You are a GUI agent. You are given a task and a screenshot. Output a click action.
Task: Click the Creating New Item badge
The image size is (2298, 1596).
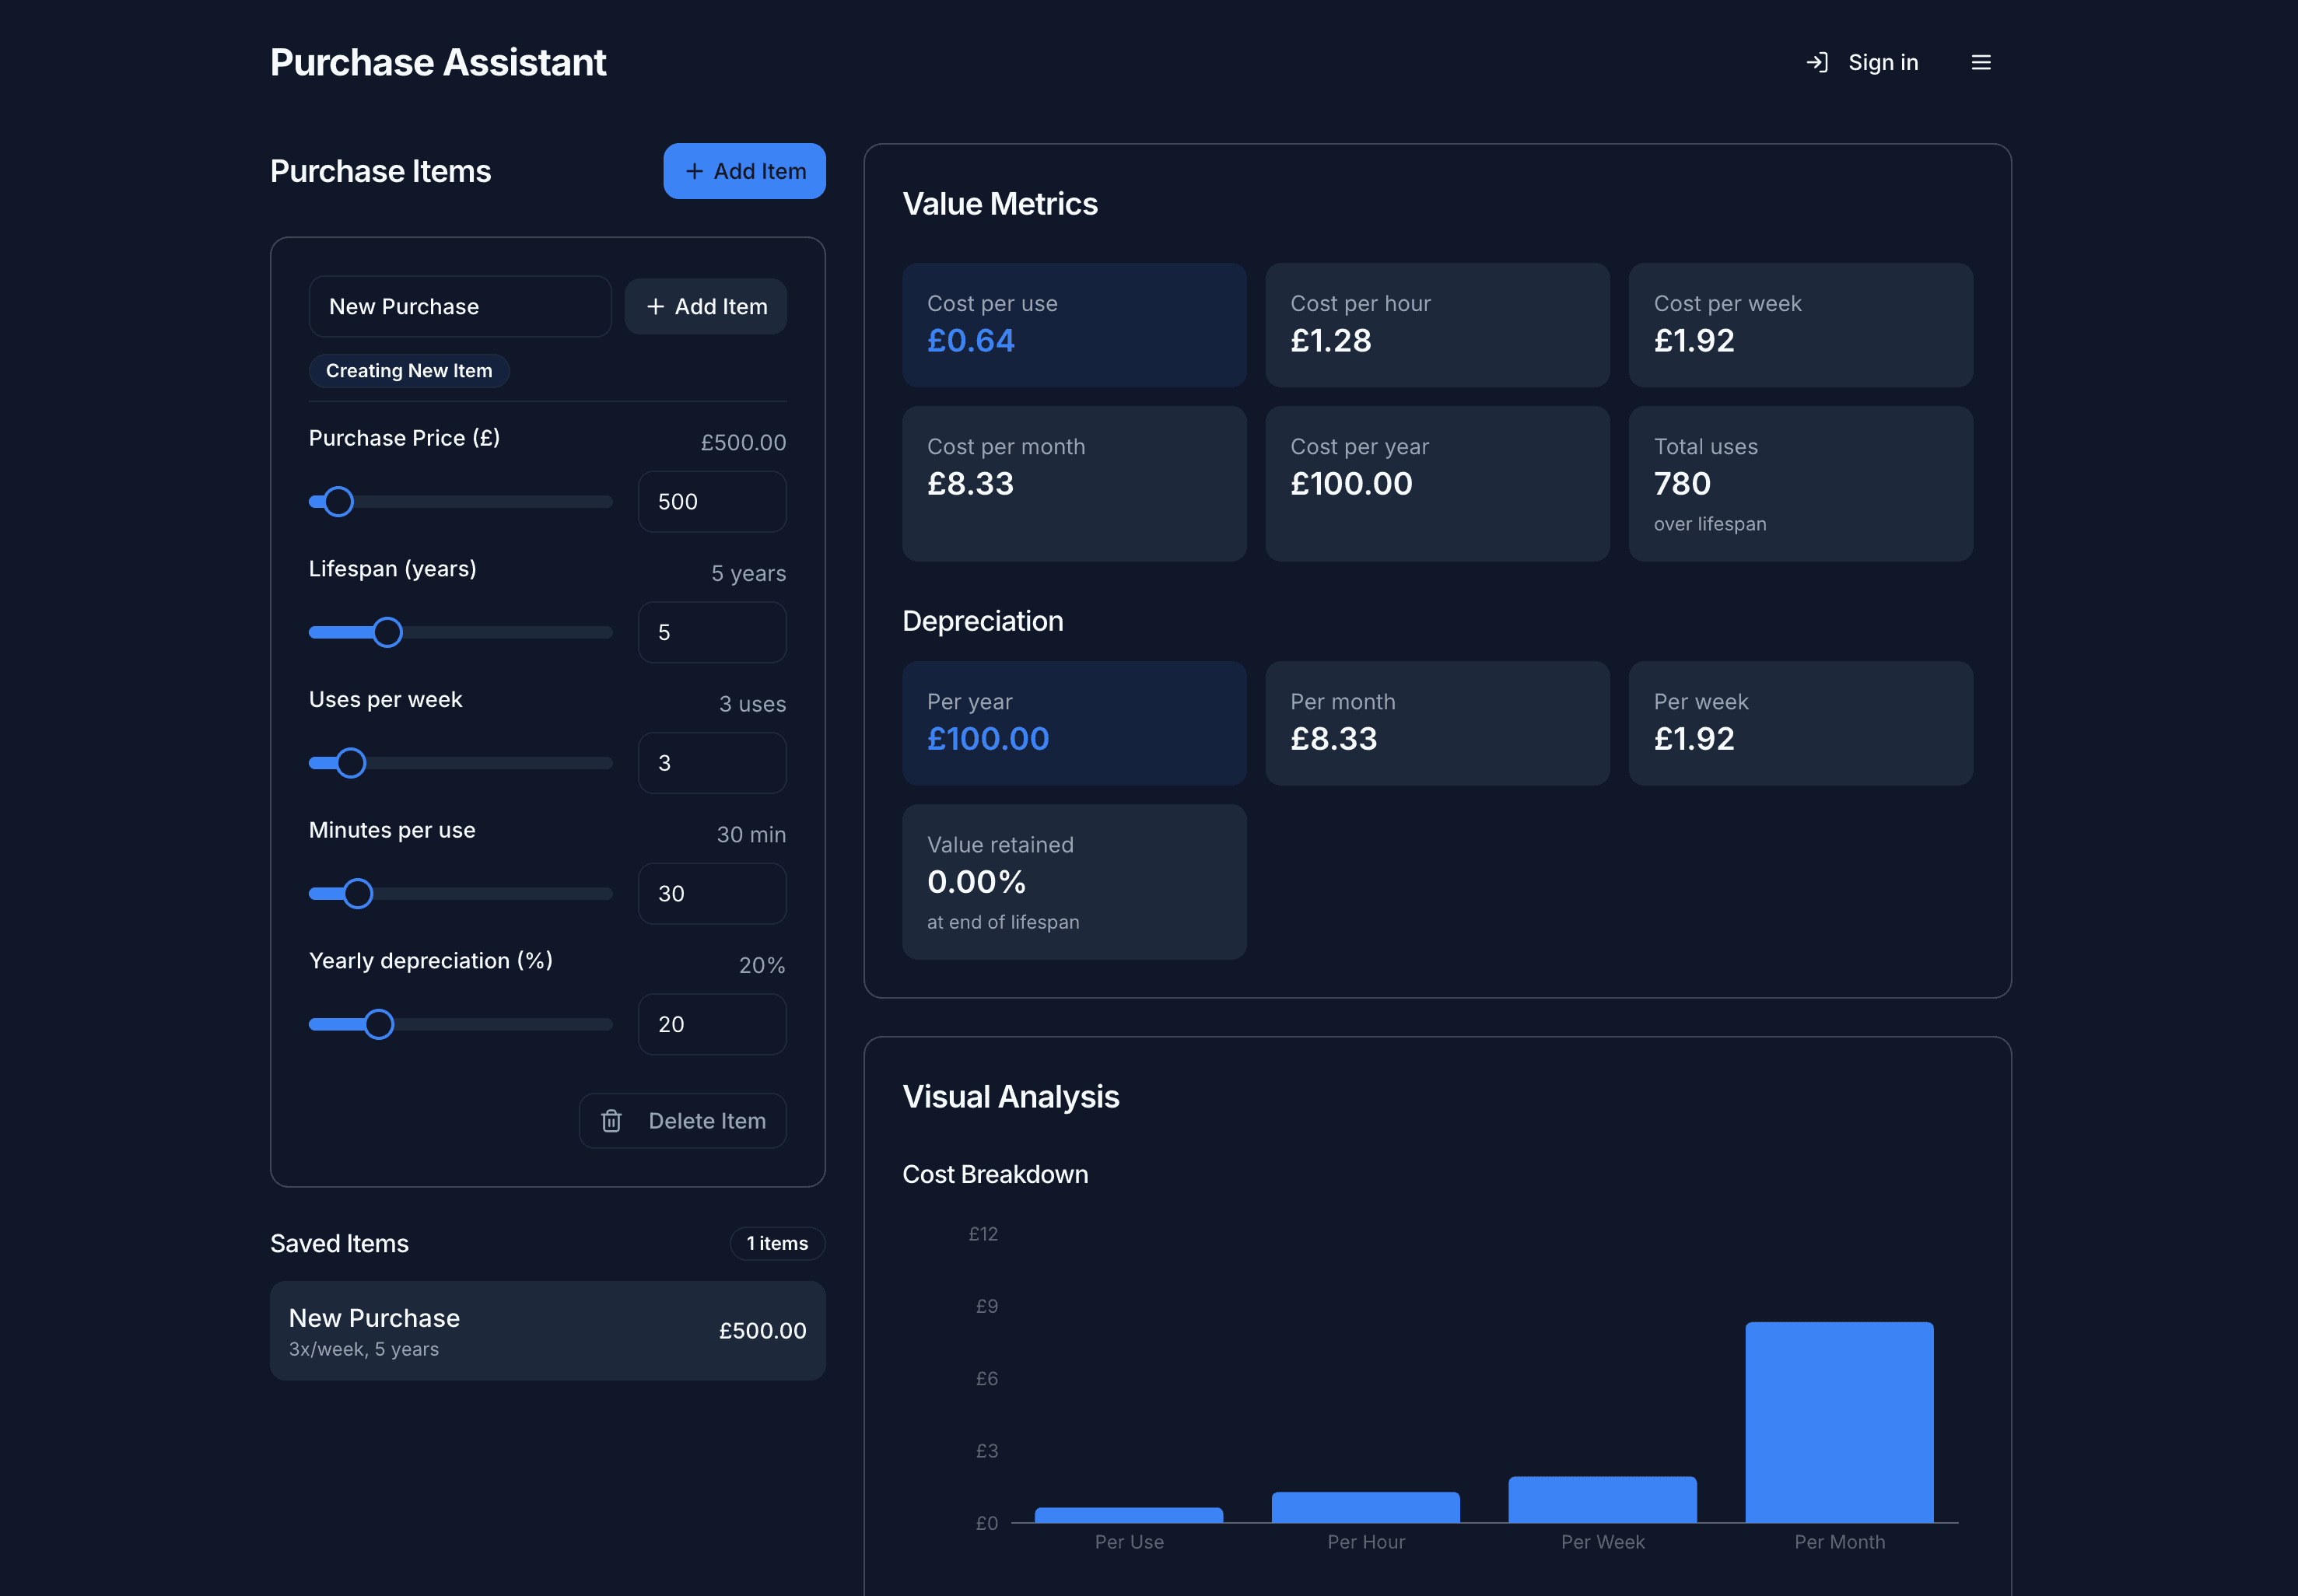(409, 370)
